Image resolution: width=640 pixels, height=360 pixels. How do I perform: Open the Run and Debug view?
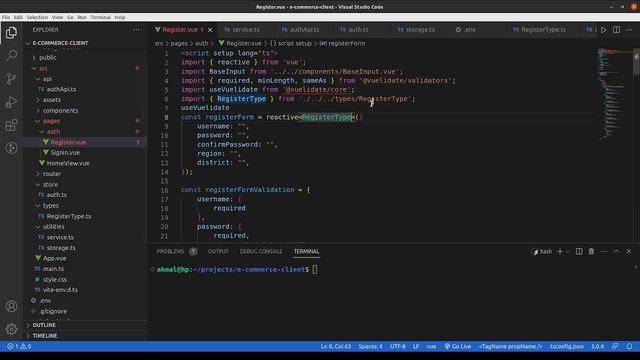(x=11, y=102)
